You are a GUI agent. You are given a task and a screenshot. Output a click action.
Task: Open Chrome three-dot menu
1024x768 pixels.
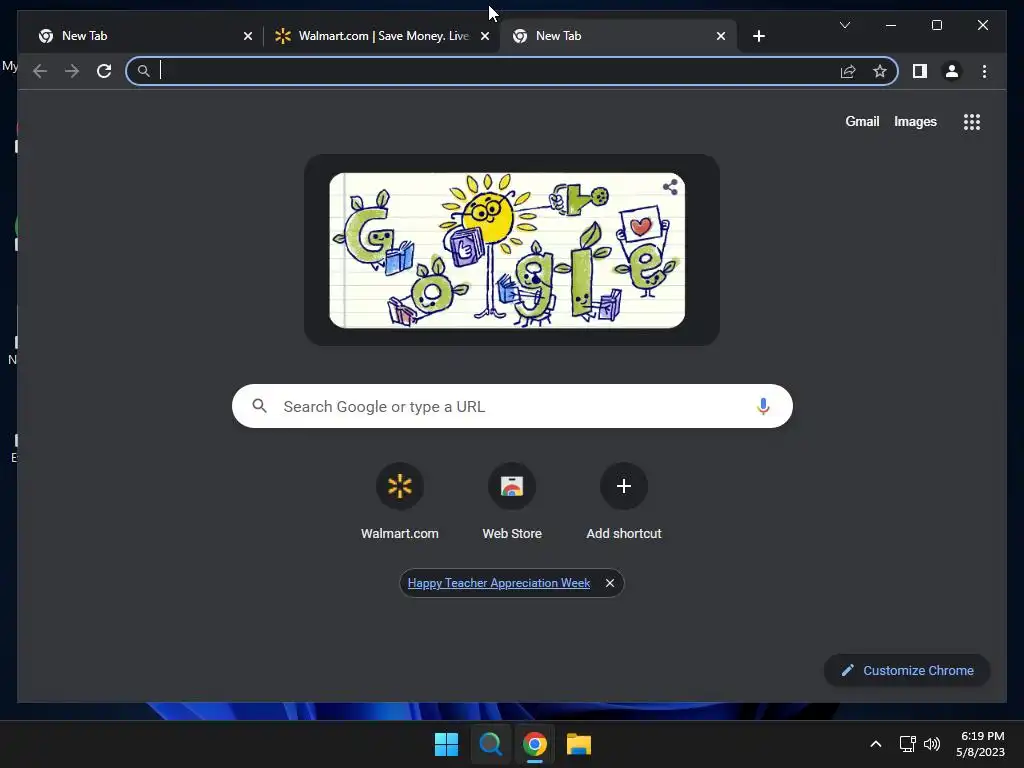pos(984,71)
